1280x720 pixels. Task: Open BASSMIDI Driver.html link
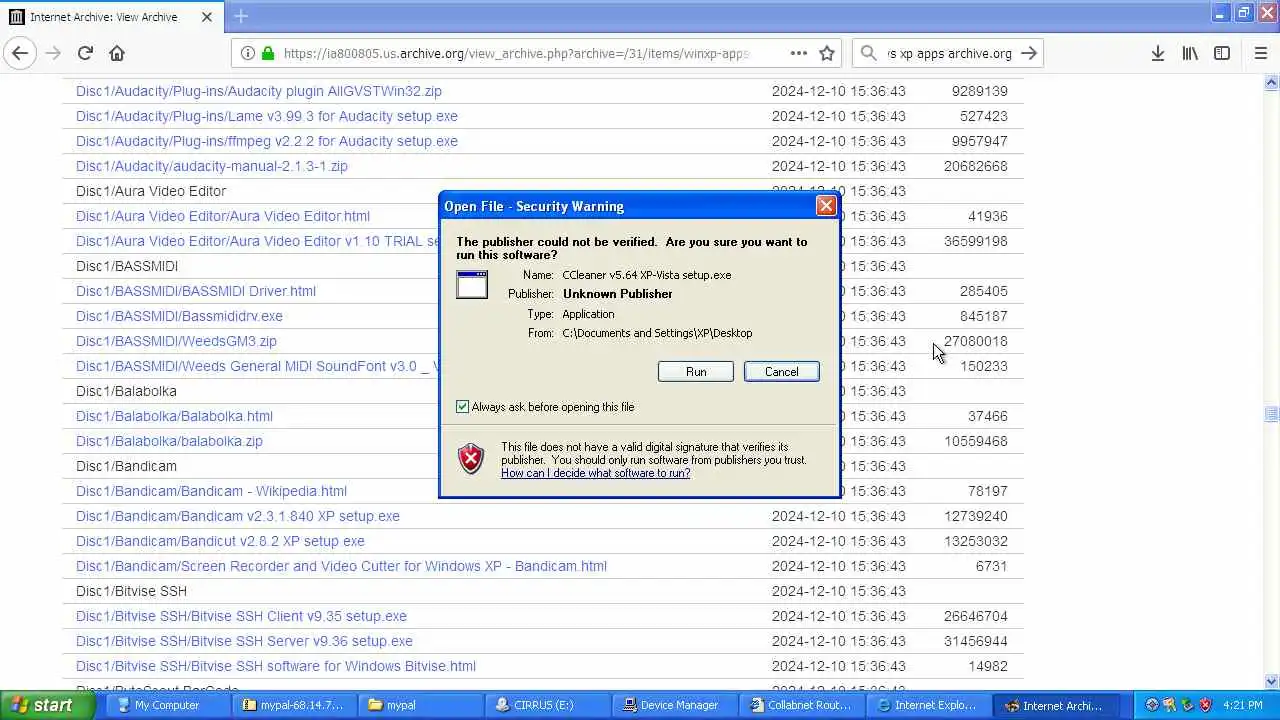(196, 291)
